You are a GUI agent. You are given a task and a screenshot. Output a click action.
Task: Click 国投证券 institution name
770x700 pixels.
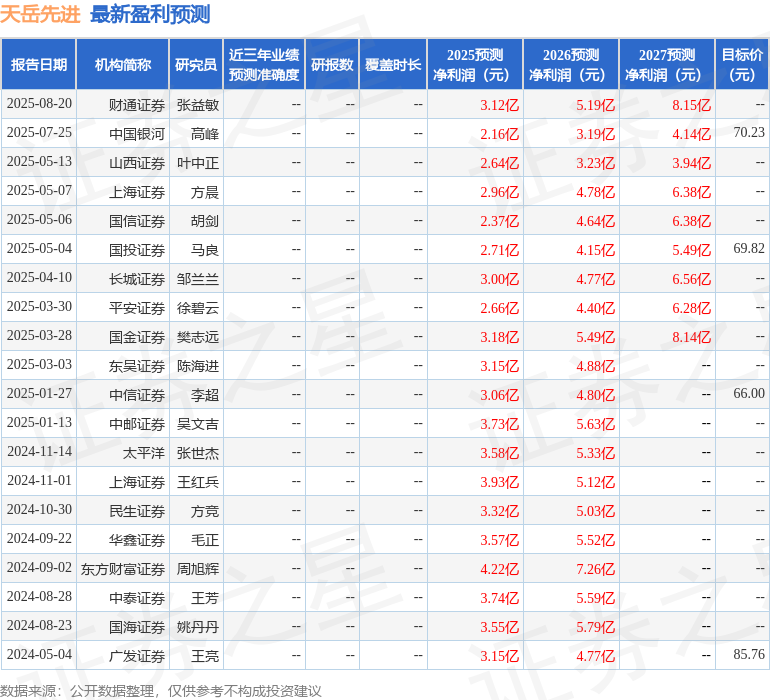click(x=137, y=250)
